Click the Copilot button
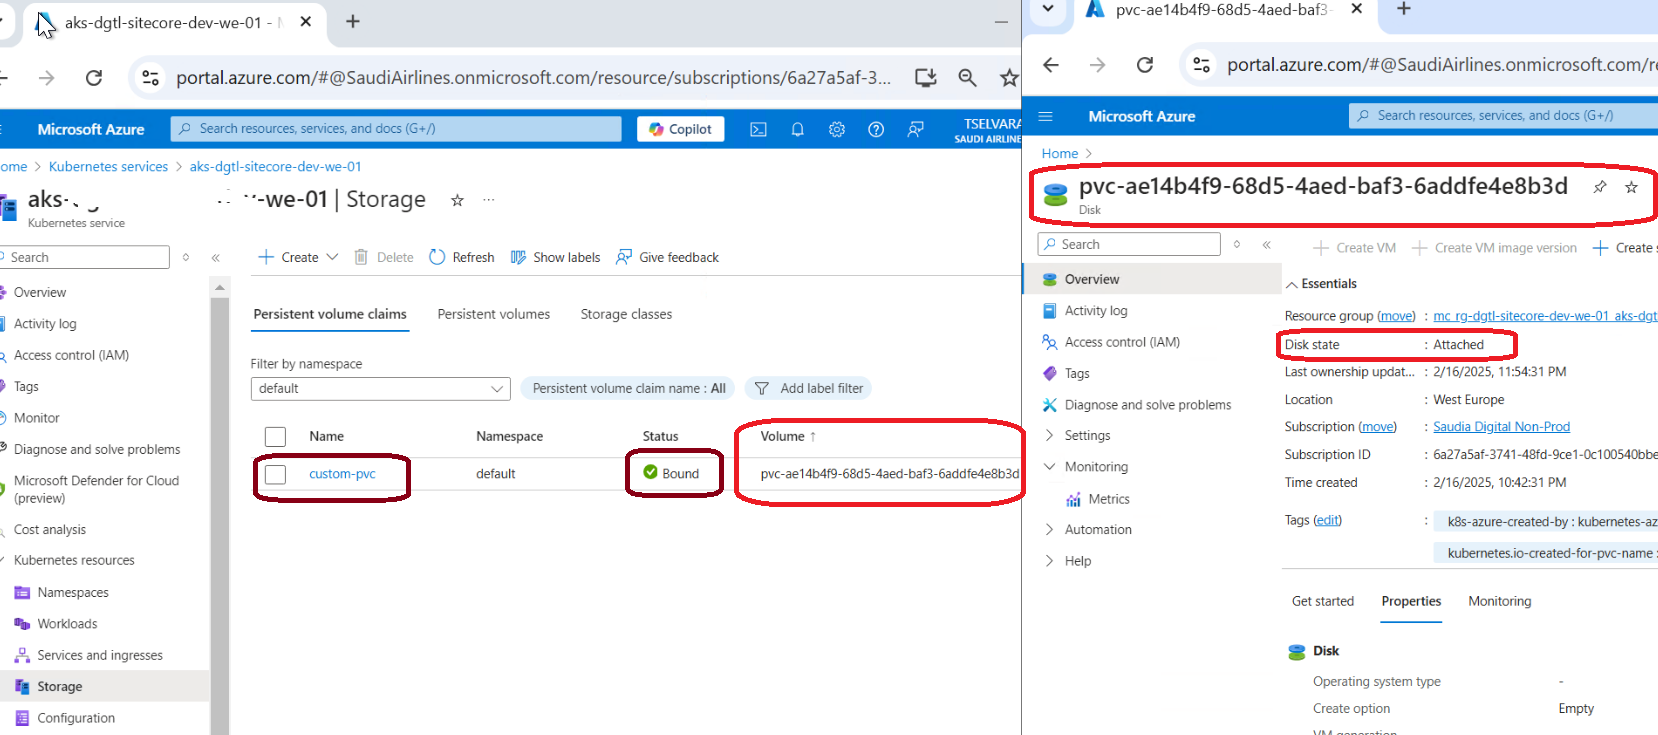 tap(680, 129)
